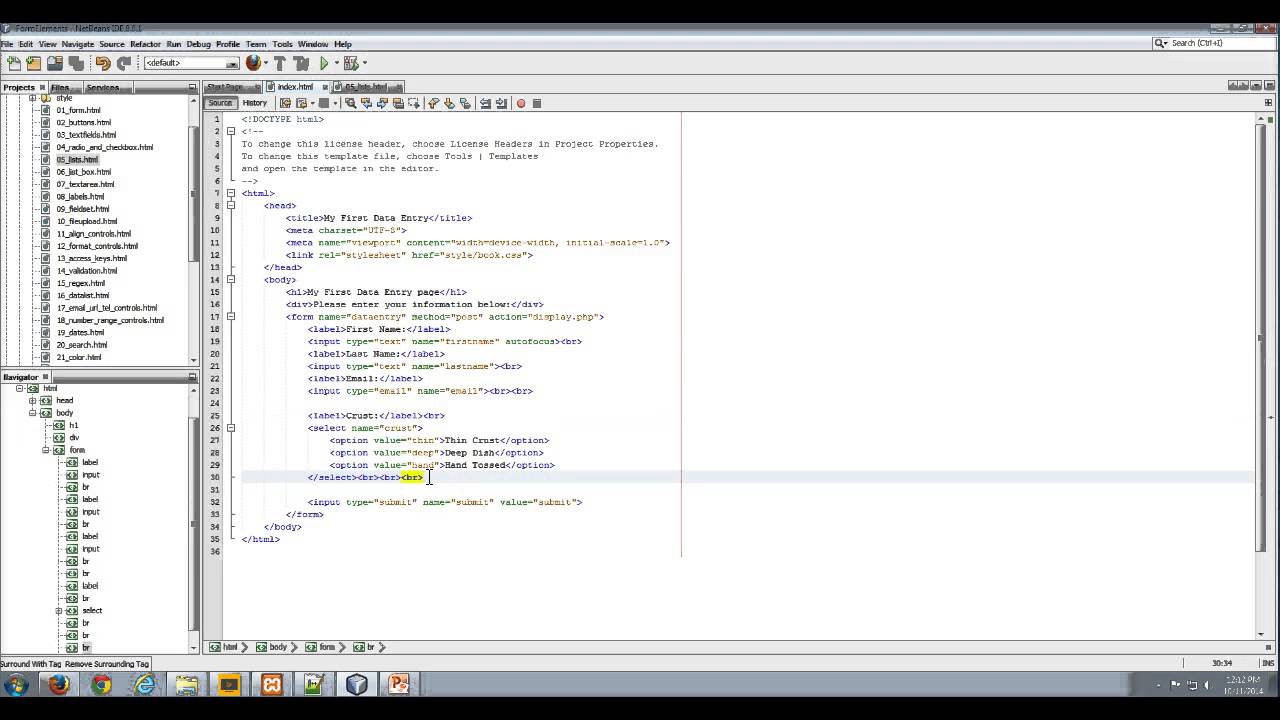Start macro recording with red circle icon
This screenshot has width=1280, height=720.
coord(520,103)
